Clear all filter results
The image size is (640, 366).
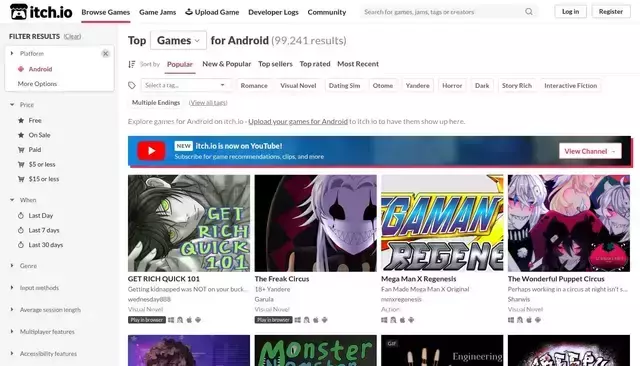coord(72,36)
